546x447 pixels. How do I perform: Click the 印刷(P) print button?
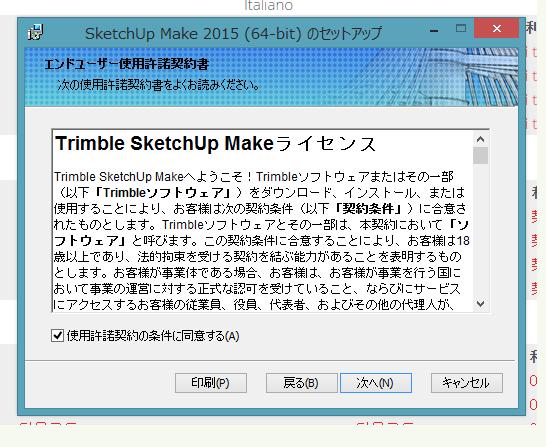[211, 383]
